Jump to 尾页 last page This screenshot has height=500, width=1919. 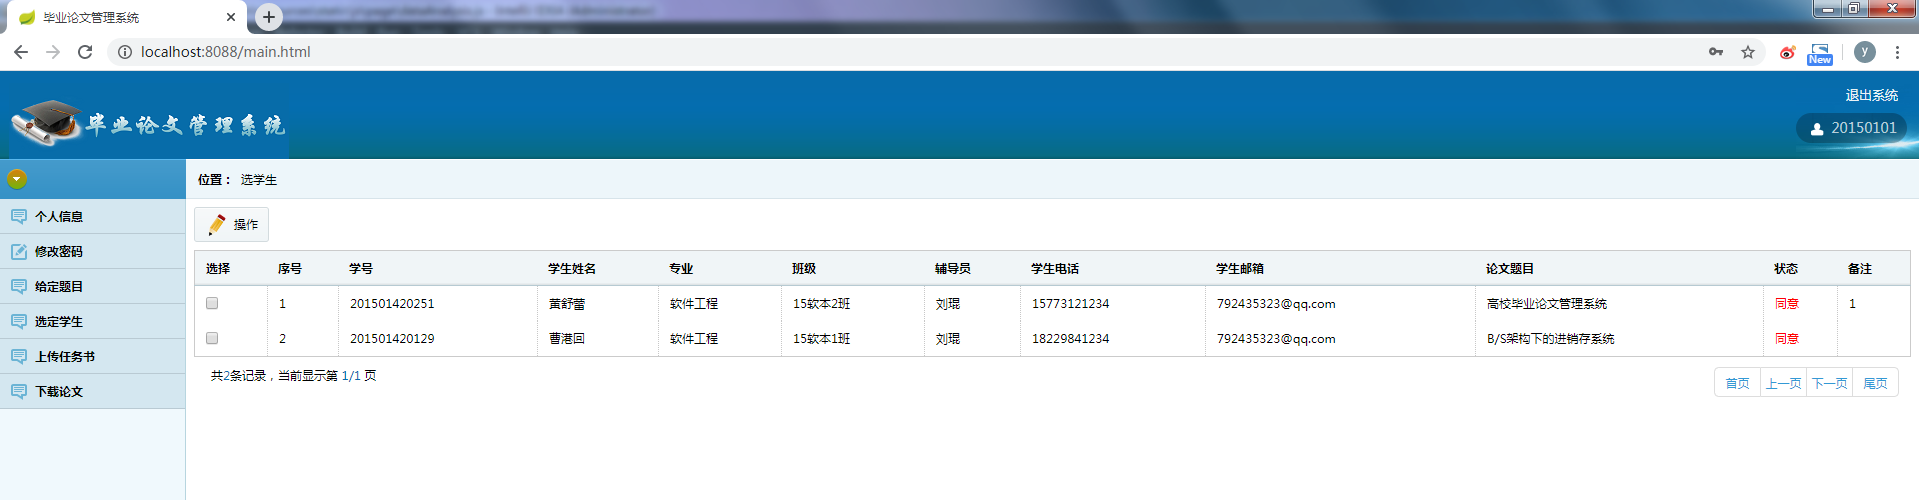coord(1875,383)
